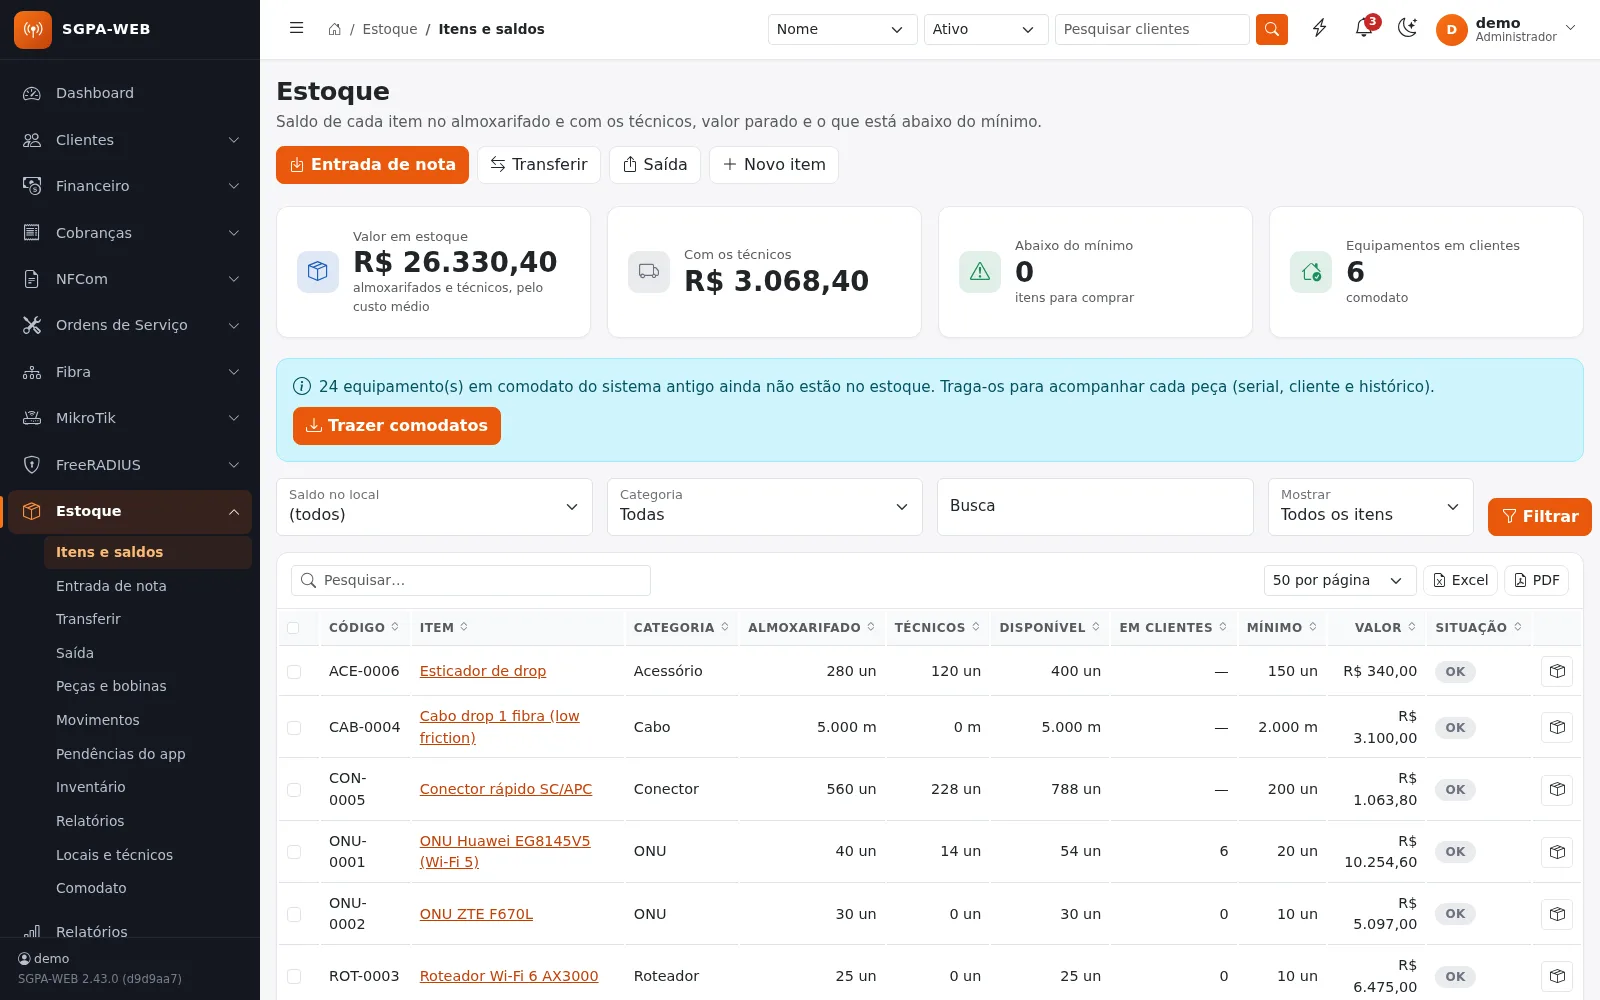Change the 50 por página selector
The image size is (1600, 1000).
coord(1340,581)
